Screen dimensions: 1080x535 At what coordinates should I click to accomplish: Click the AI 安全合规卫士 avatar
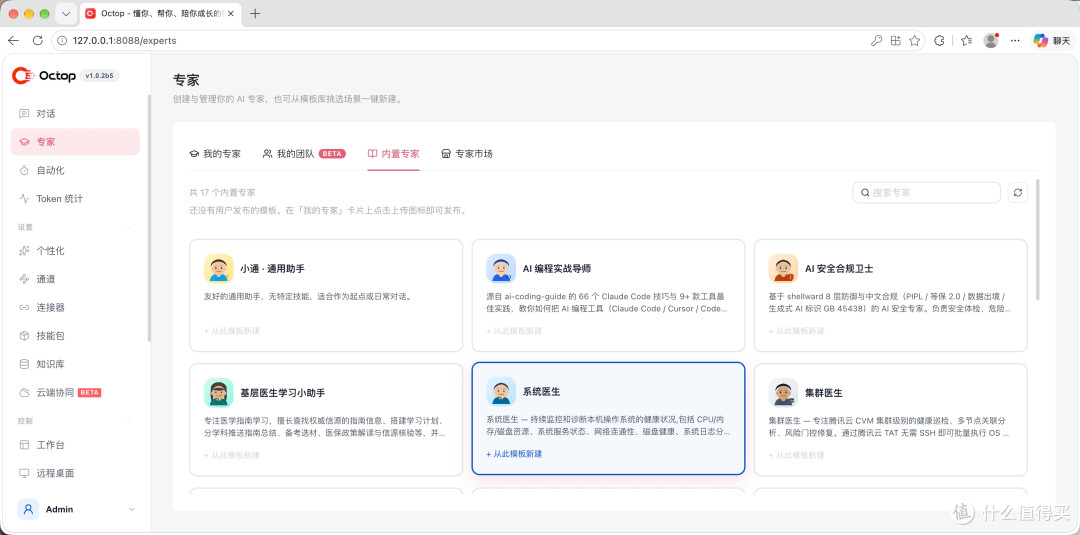click(783, 269)
